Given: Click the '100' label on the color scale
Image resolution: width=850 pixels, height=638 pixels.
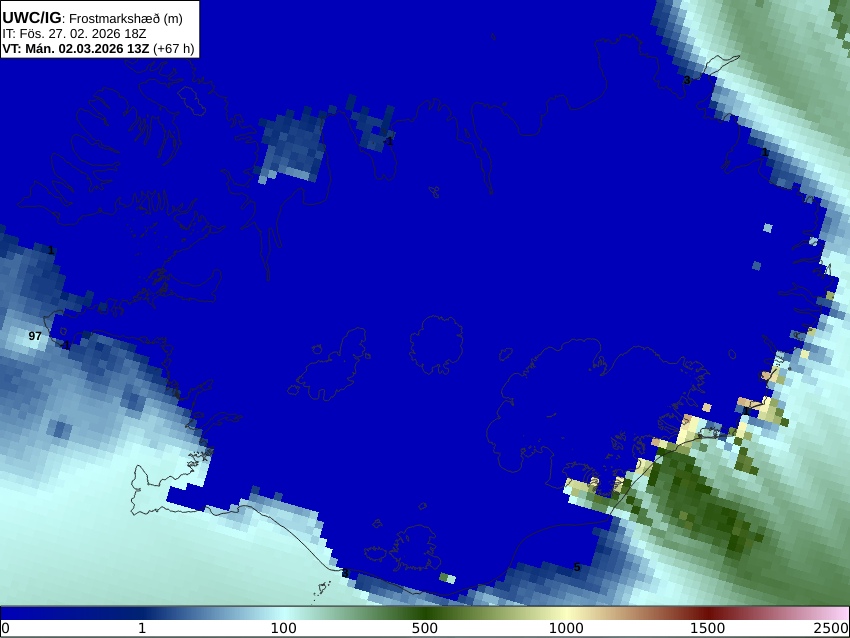Looking at the screenshot, I should tap(284, 629).
